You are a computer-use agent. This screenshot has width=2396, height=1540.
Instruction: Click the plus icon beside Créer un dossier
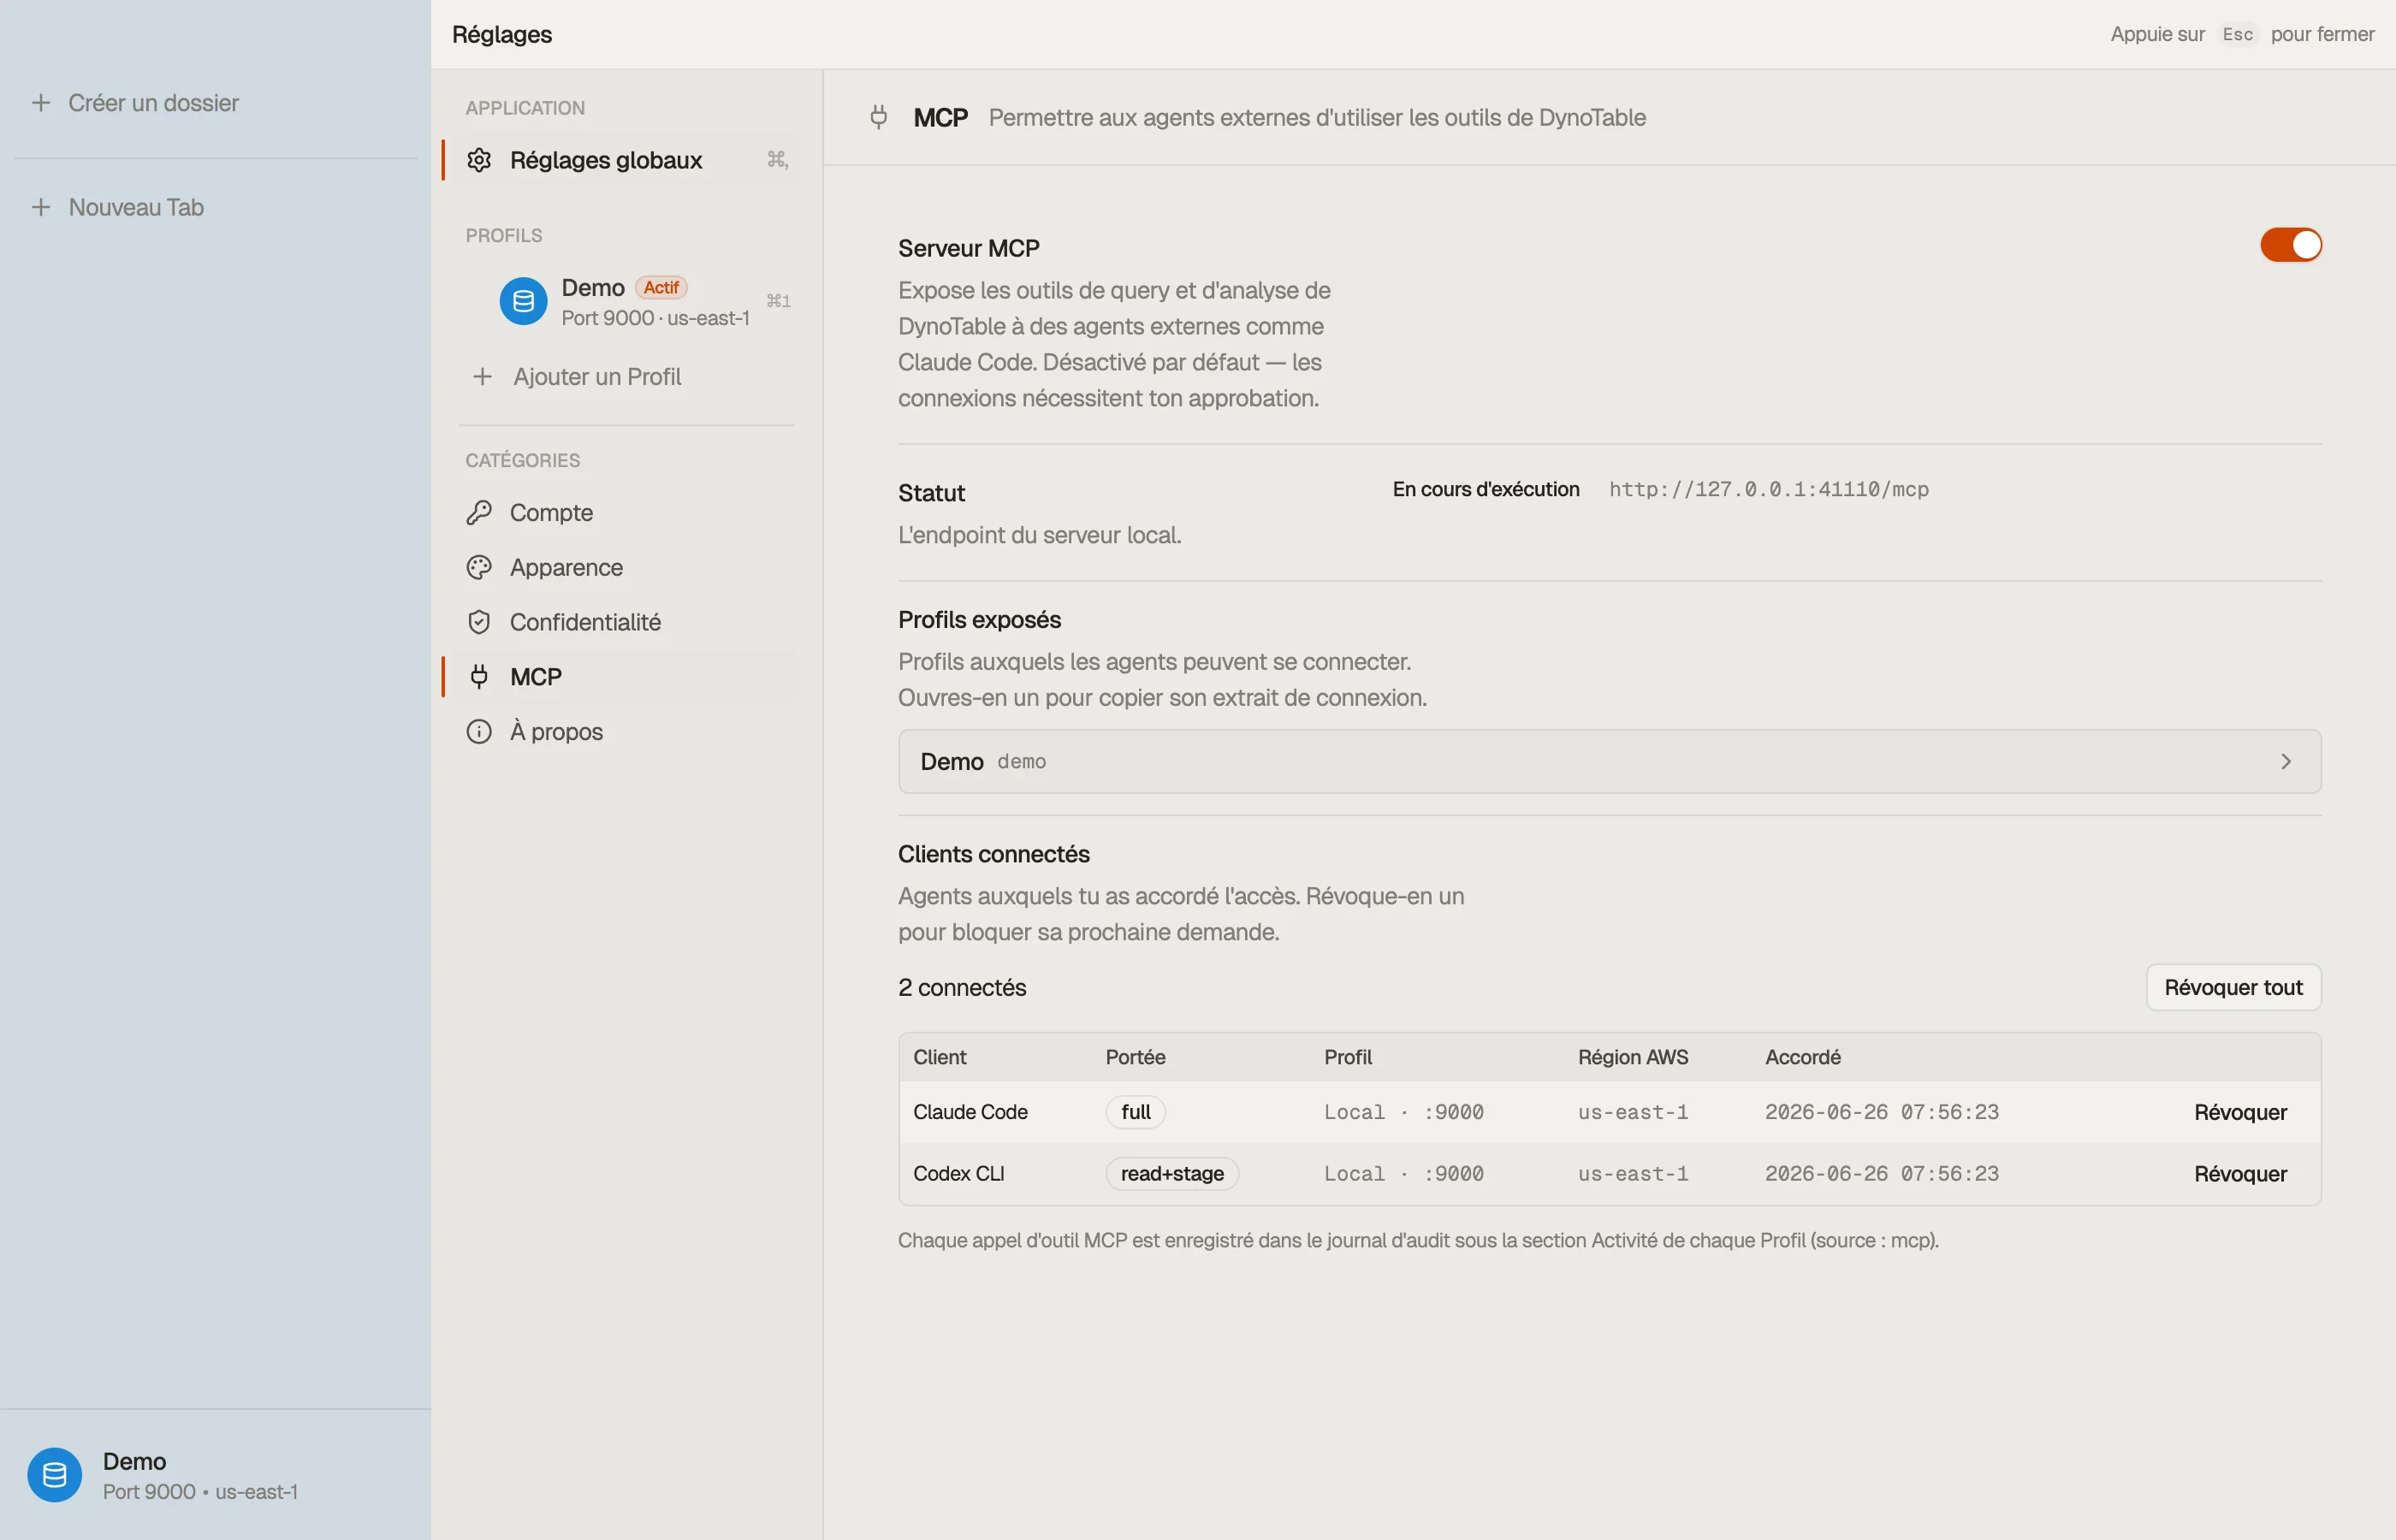[x=41, y=103]
